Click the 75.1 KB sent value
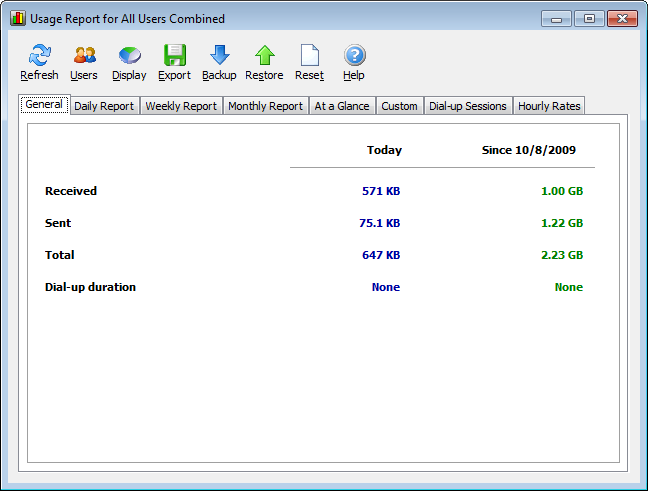 coord(379,223)
